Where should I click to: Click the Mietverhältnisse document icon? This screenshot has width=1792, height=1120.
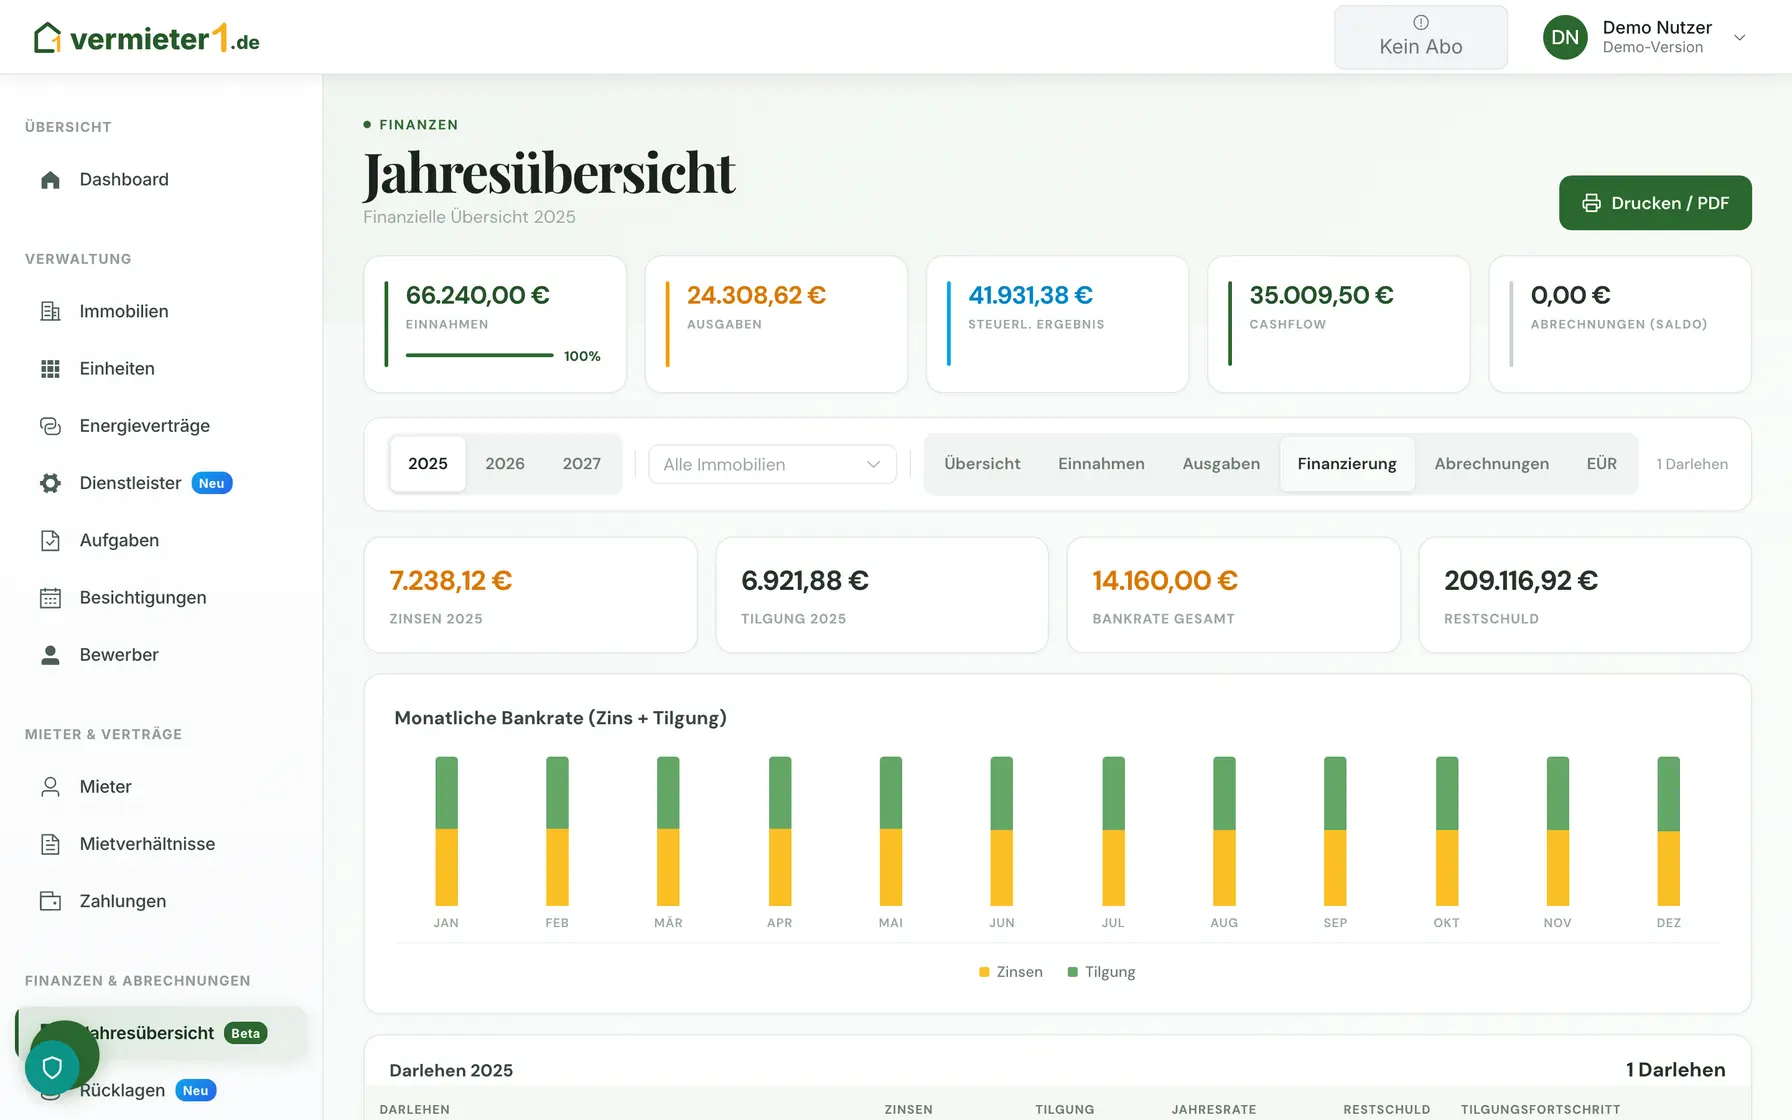[50, 844]
